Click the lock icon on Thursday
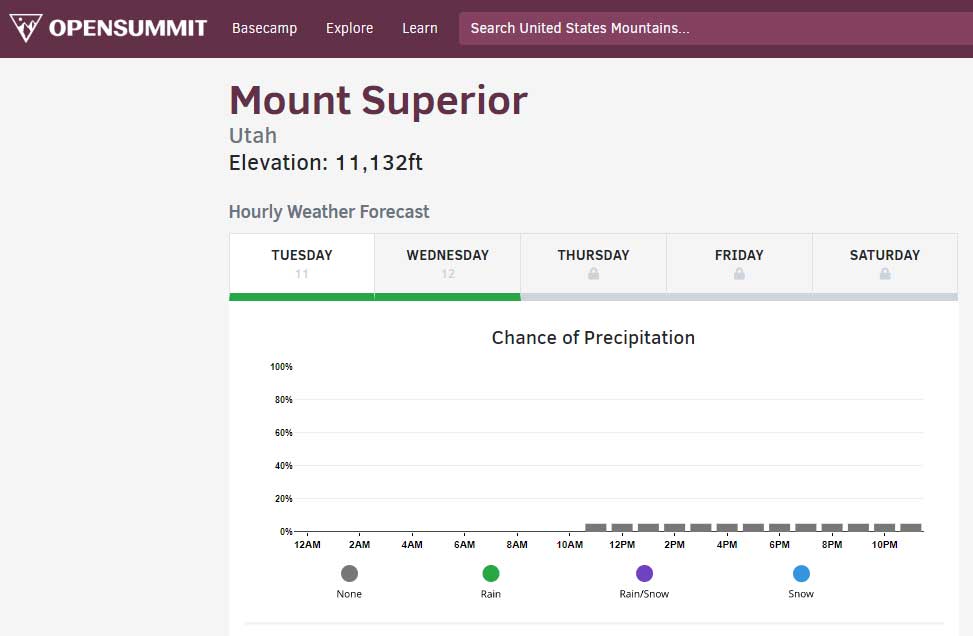Viewport: 973px width, 636px height. click(x=593, y=272)
